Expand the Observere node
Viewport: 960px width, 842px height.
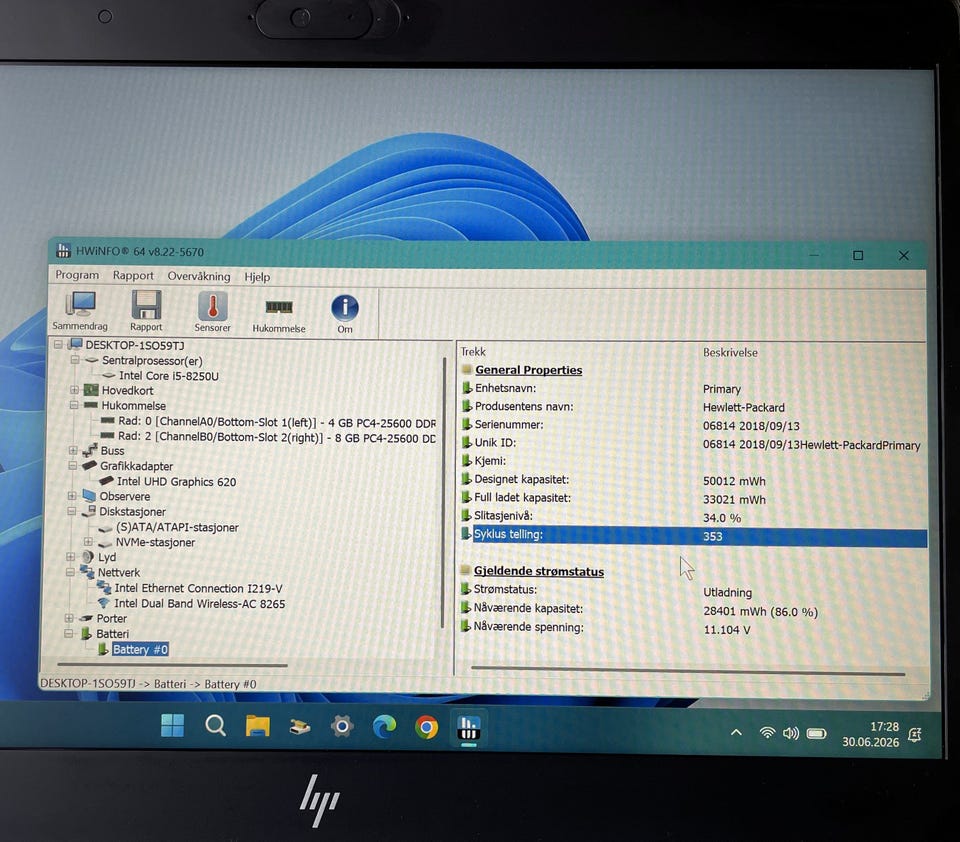pyautogui.click(x=72, y=496)
